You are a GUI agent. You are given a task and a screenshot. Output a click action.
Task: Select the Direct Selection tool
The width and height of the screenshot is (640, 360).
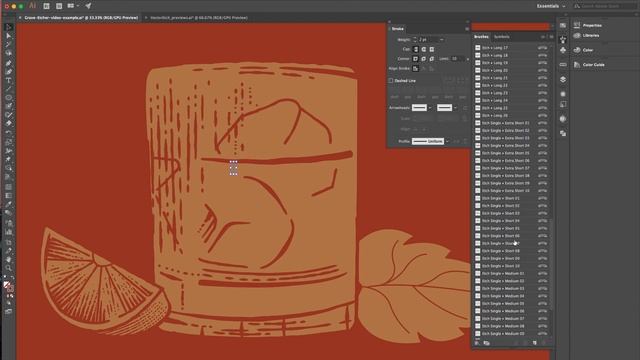pos(9,36)
